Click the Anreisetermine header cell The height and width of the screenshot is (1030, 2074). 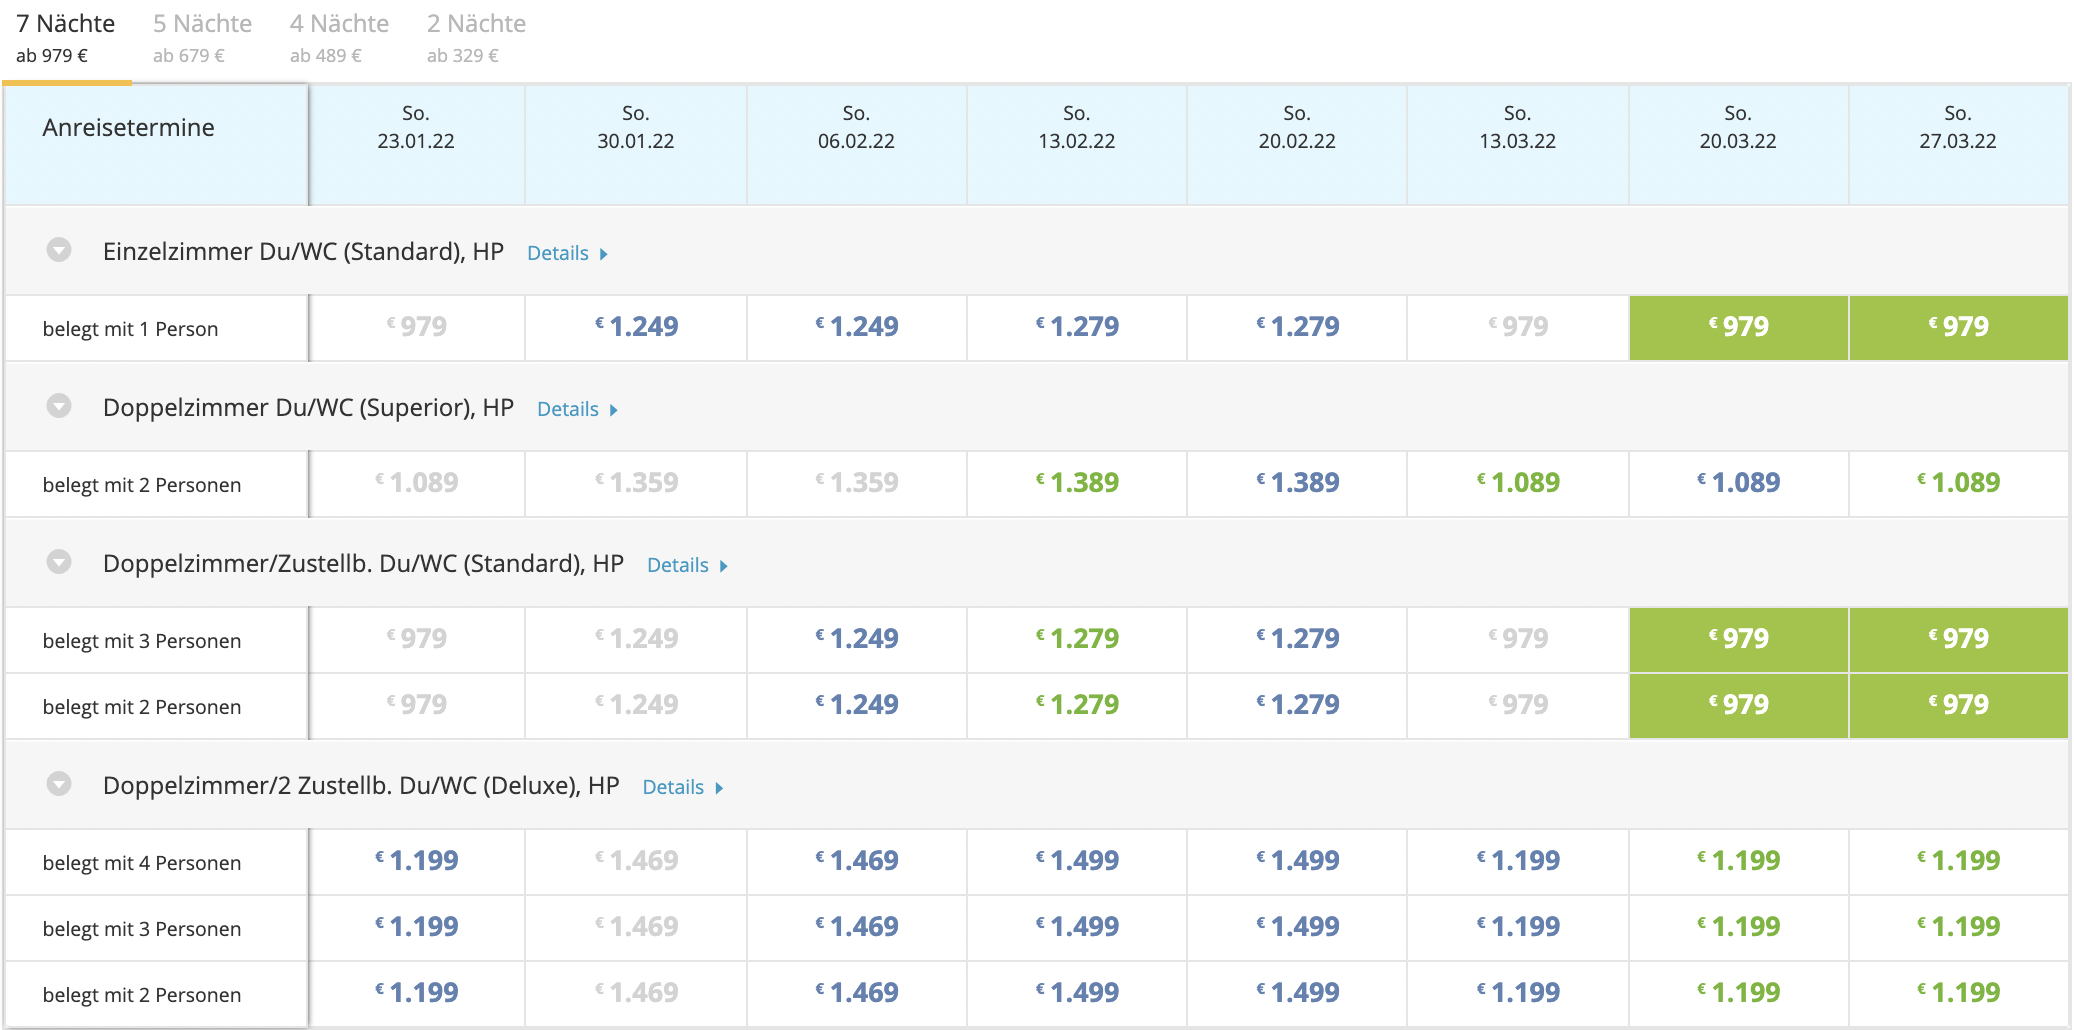click(x=156, y=145)
